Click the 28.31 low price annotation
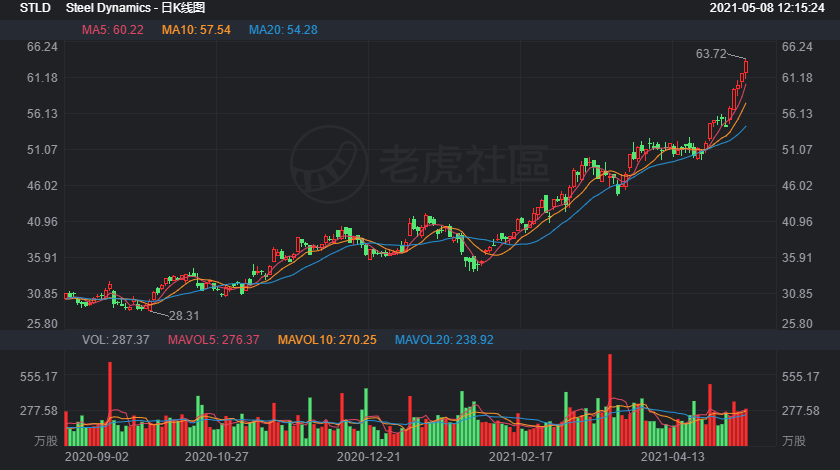The width and height of the screenshot is (840, 470). [x=184, y=316]
